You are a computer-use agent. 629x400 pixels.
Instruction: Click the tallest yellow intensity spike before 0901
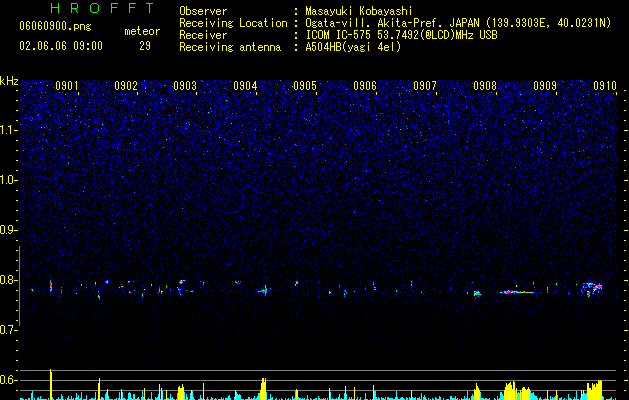point(51,384)
